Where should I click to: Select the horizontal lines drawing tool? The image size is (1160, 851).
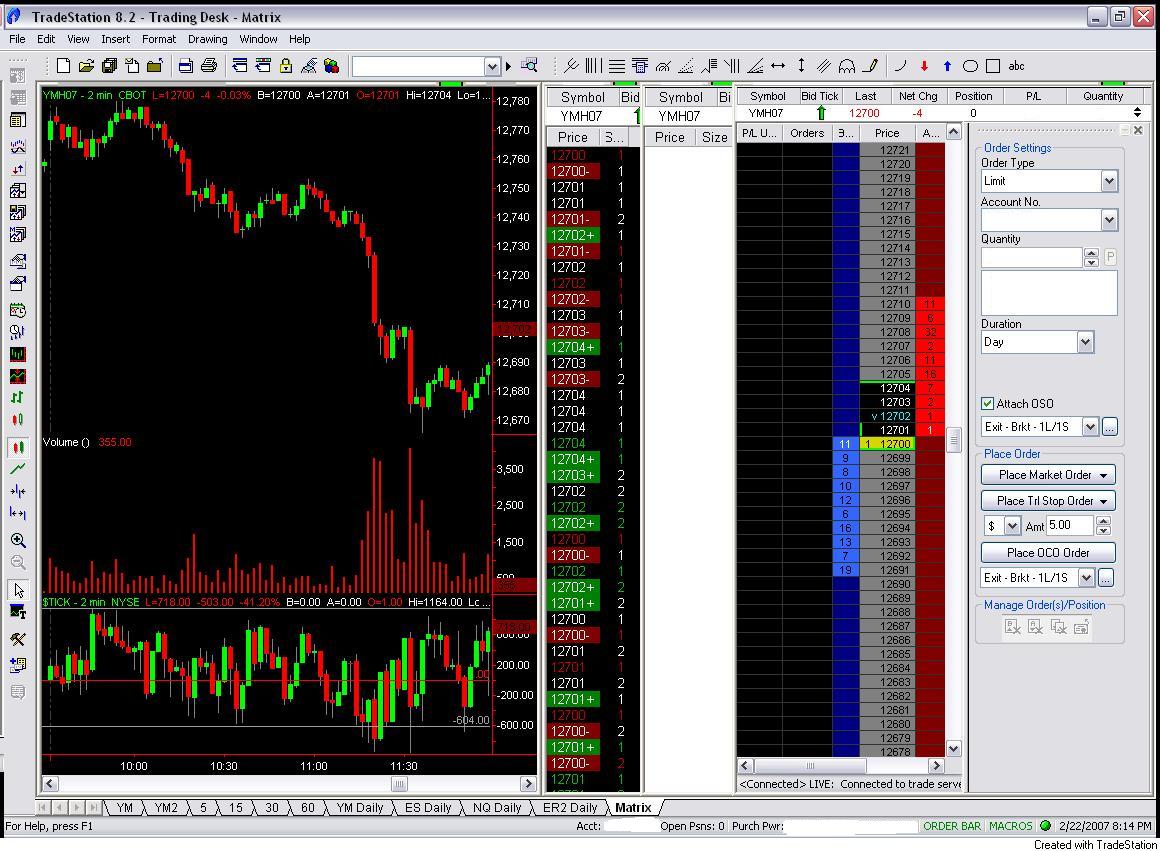coord(616,66)
